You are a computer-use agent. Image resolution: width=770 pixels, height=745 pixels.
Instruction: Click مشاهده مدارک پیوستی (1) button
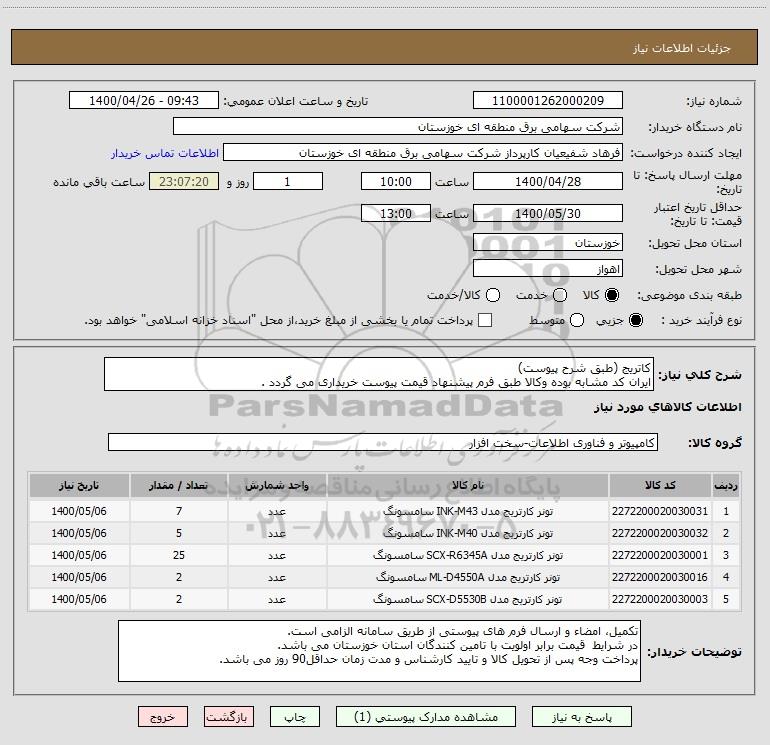[426, 717]
